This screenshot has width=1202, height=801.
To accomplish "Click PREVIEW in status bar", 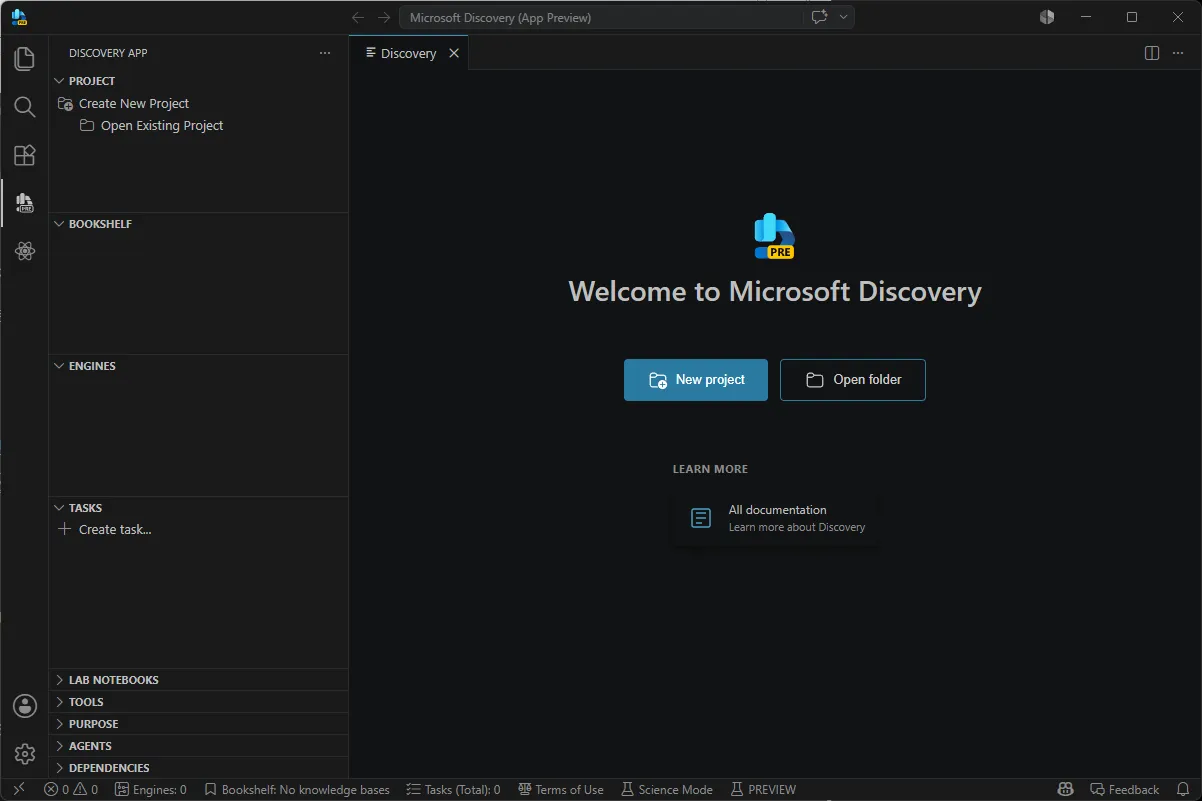I will (x=763, y=789).
